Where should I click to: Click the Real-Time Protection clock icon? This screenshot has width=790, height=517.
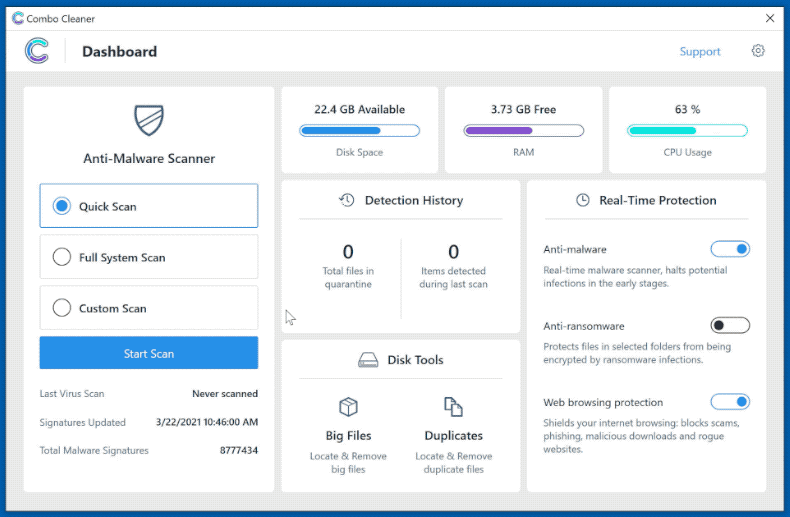[x=582, y=200]
